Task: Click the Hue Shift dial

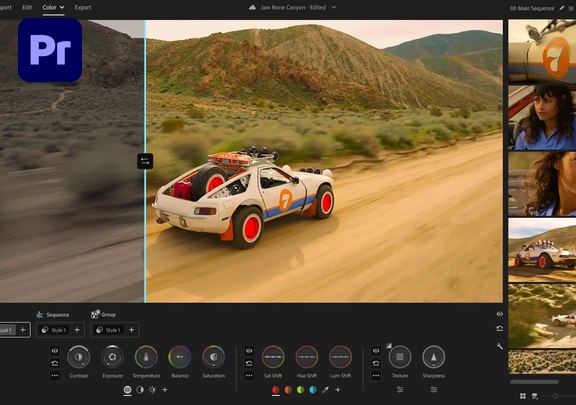Action: click(307, 357)
